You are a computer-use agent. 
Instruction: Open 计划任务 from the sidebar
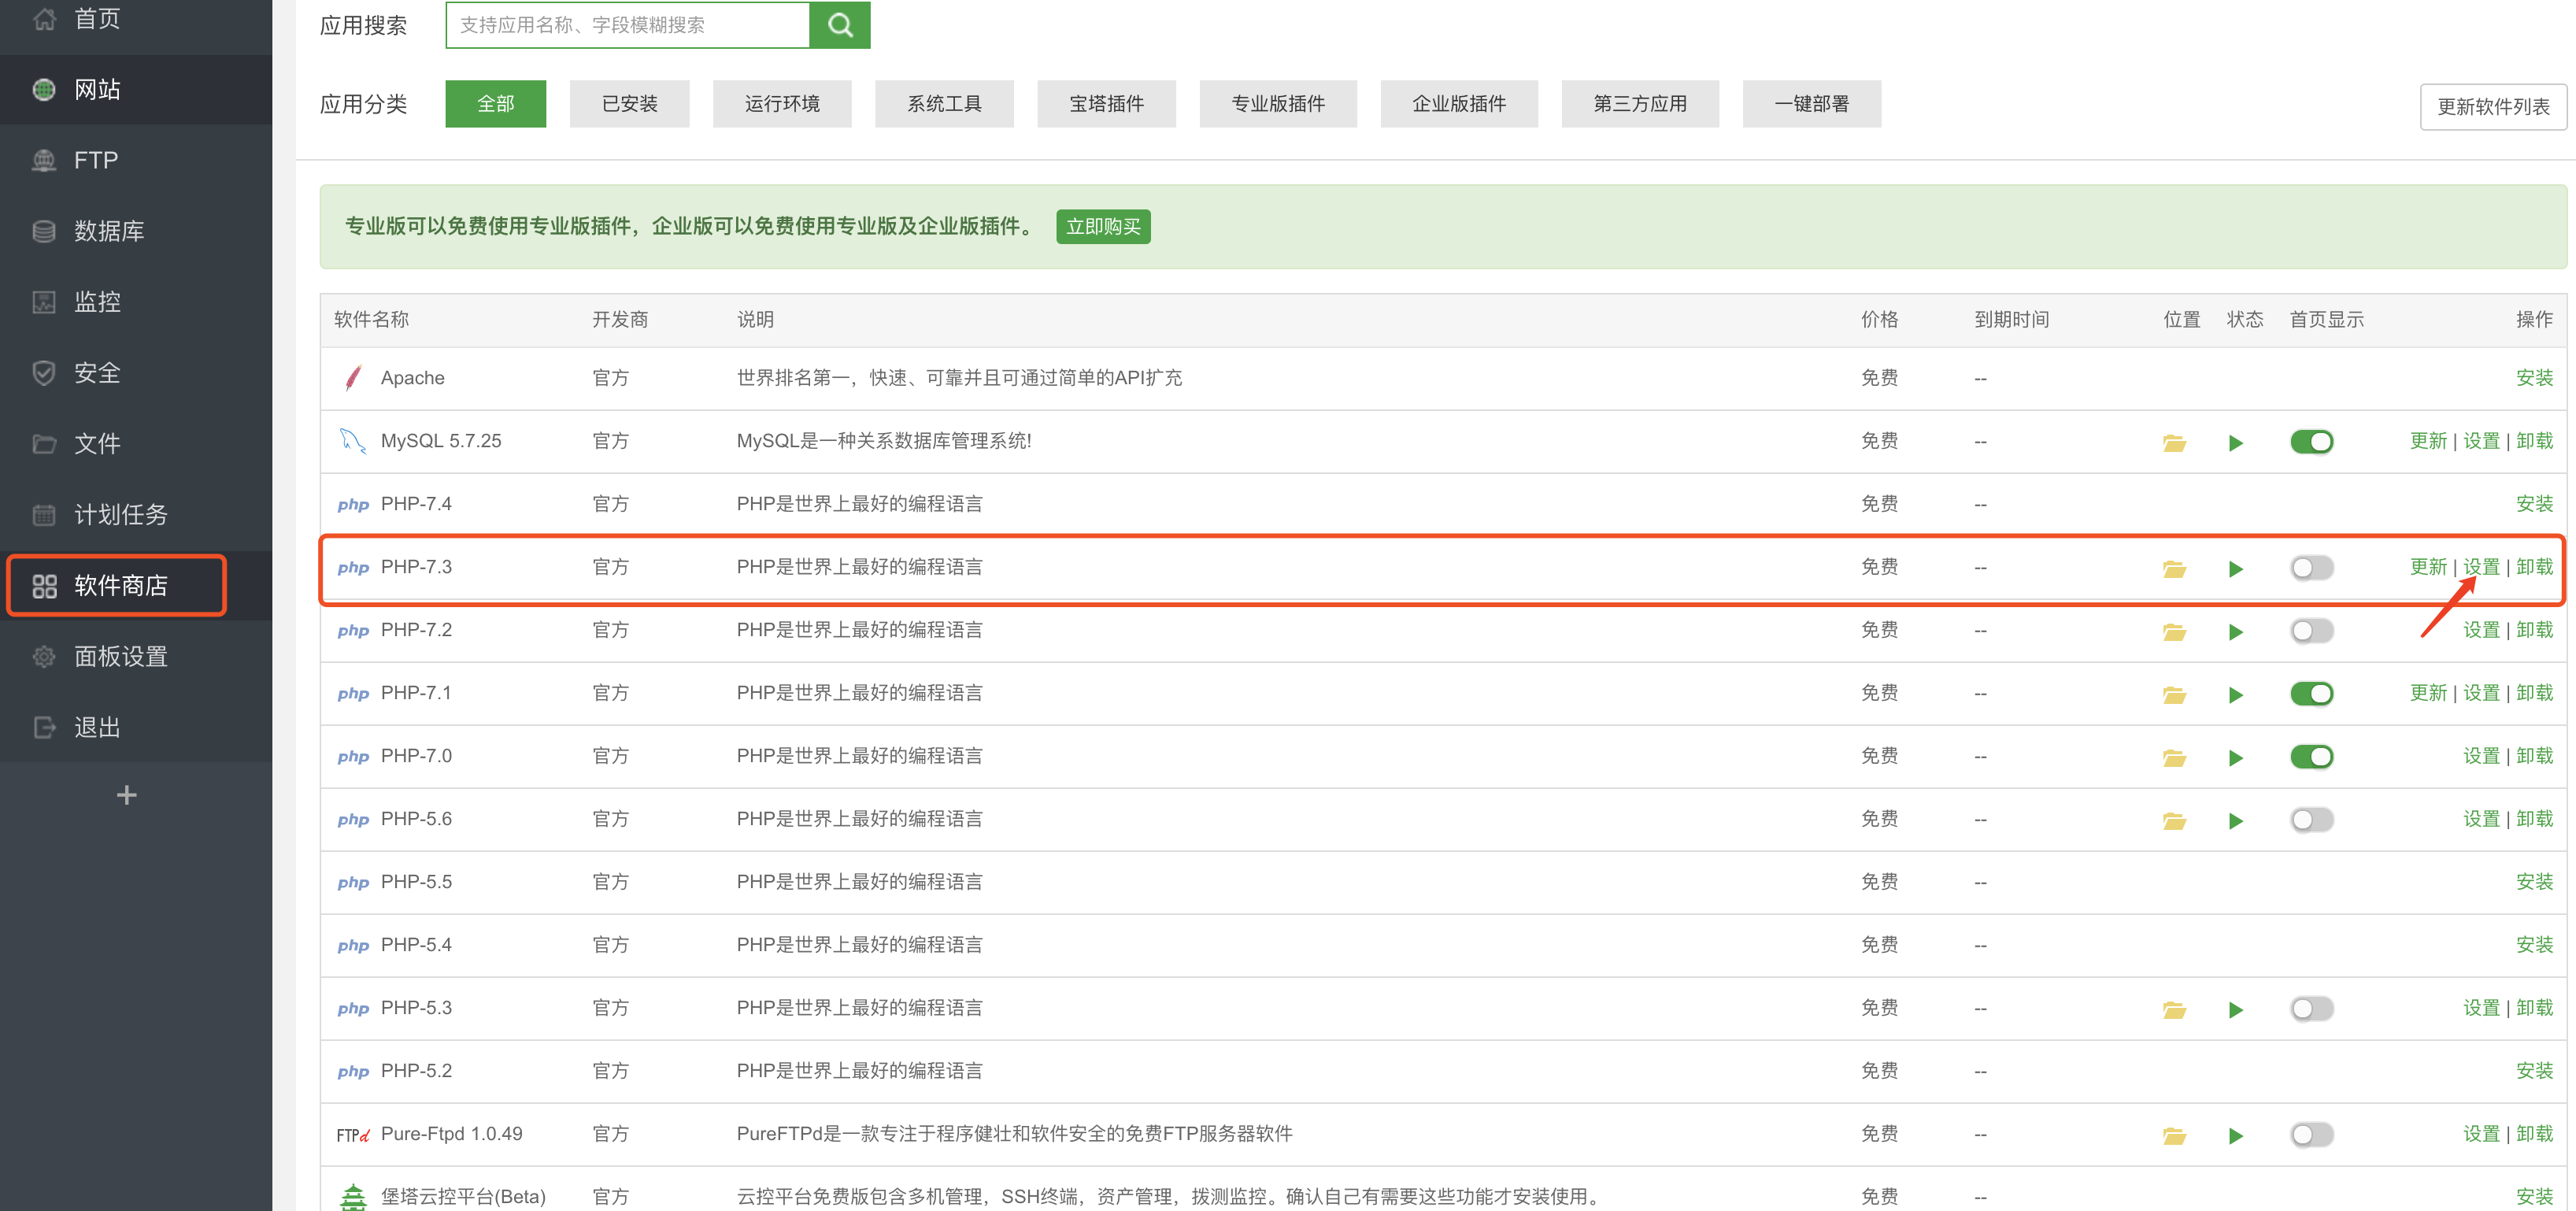[x=122, y=514]
